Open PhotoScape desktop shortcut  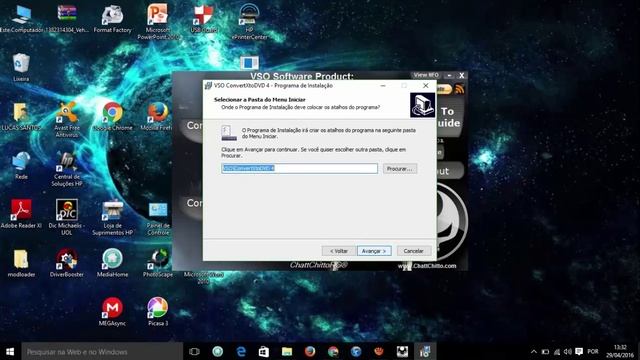click(x=158, y=263)
